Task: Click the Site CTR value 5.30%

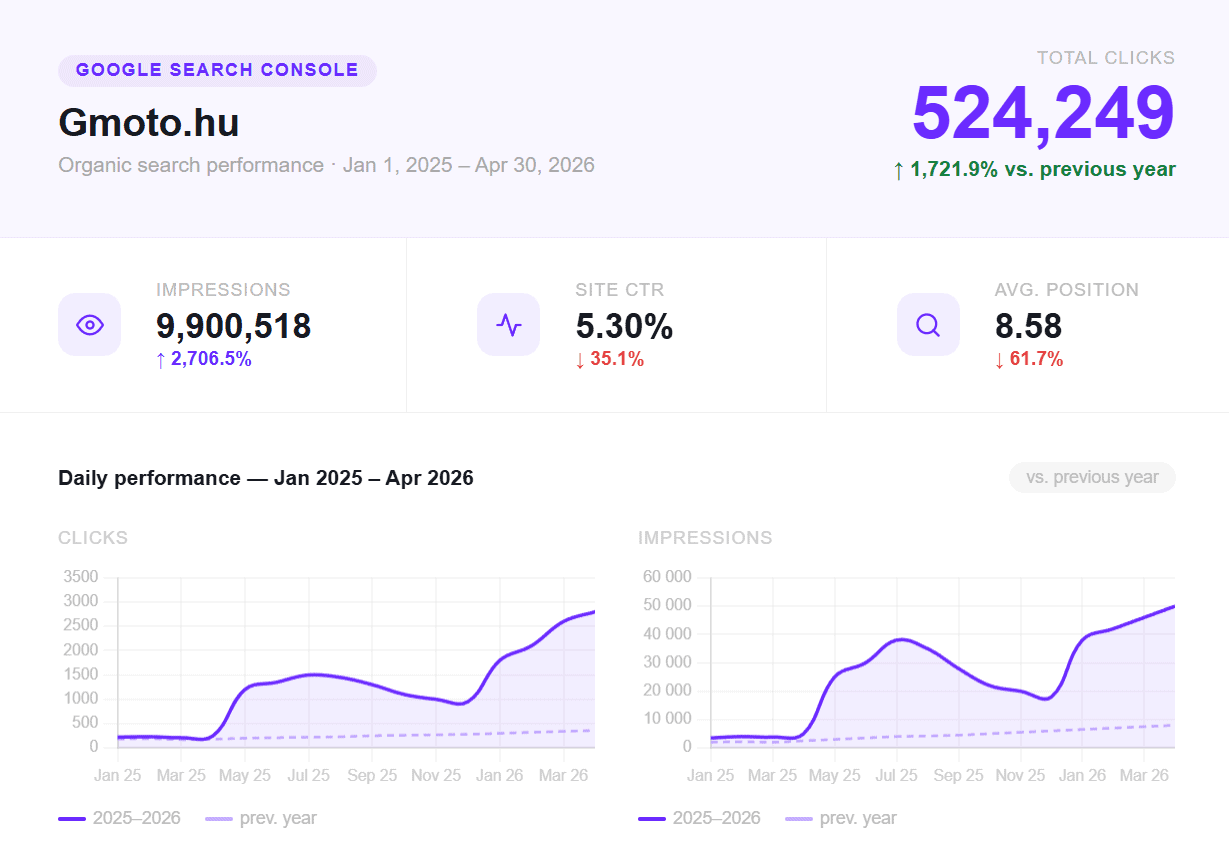Action: tap(624, 326)
